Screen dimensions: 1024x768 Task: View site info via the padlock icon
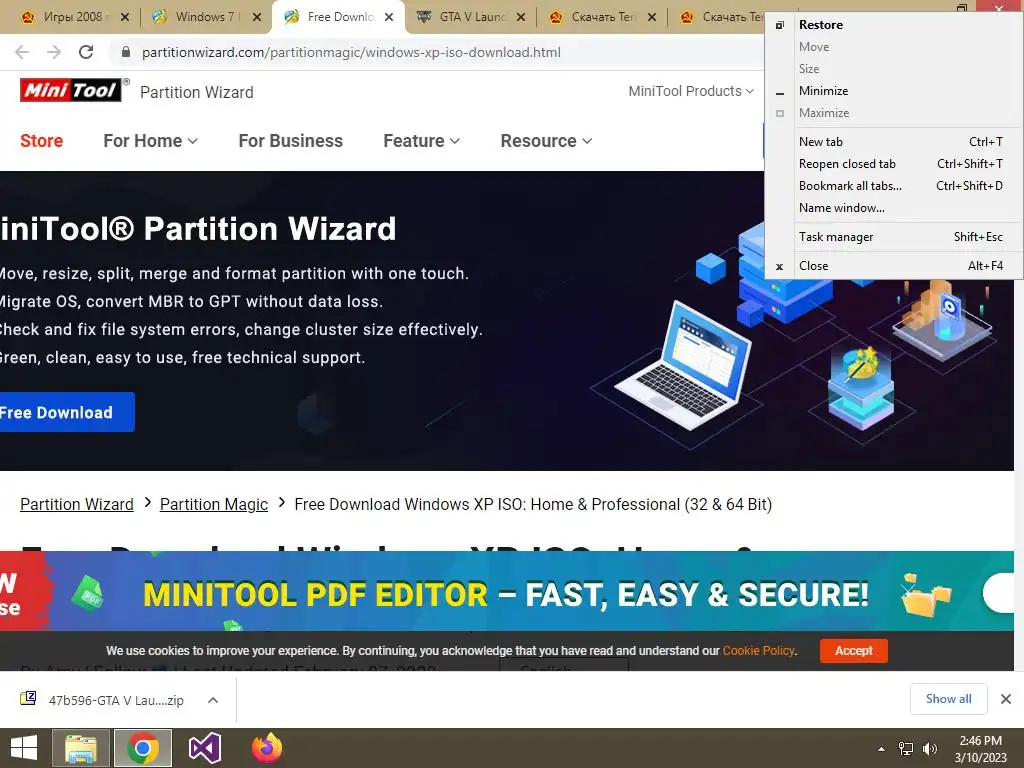[126, 52]
